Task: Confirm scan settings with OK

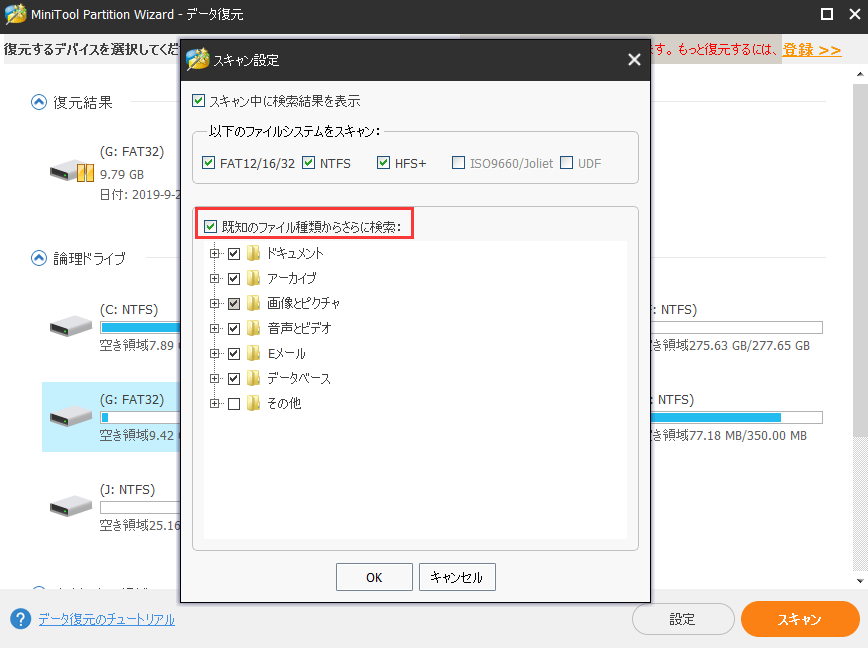Action: pyautogui.click(x=374, y=577)
